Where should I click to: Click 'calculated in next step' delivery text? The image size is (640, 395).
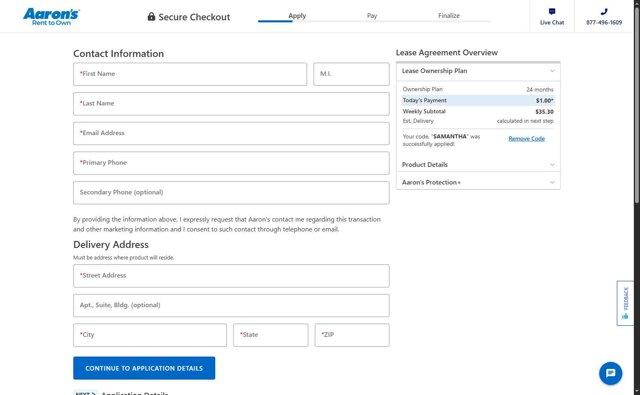click(525, 121)
